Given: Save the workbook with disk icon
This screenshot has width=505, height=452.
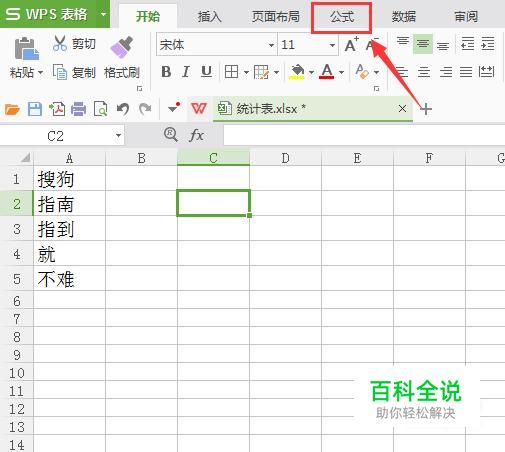Looking at the screenshot, I should pyautogui.click(x=35, y=109).
